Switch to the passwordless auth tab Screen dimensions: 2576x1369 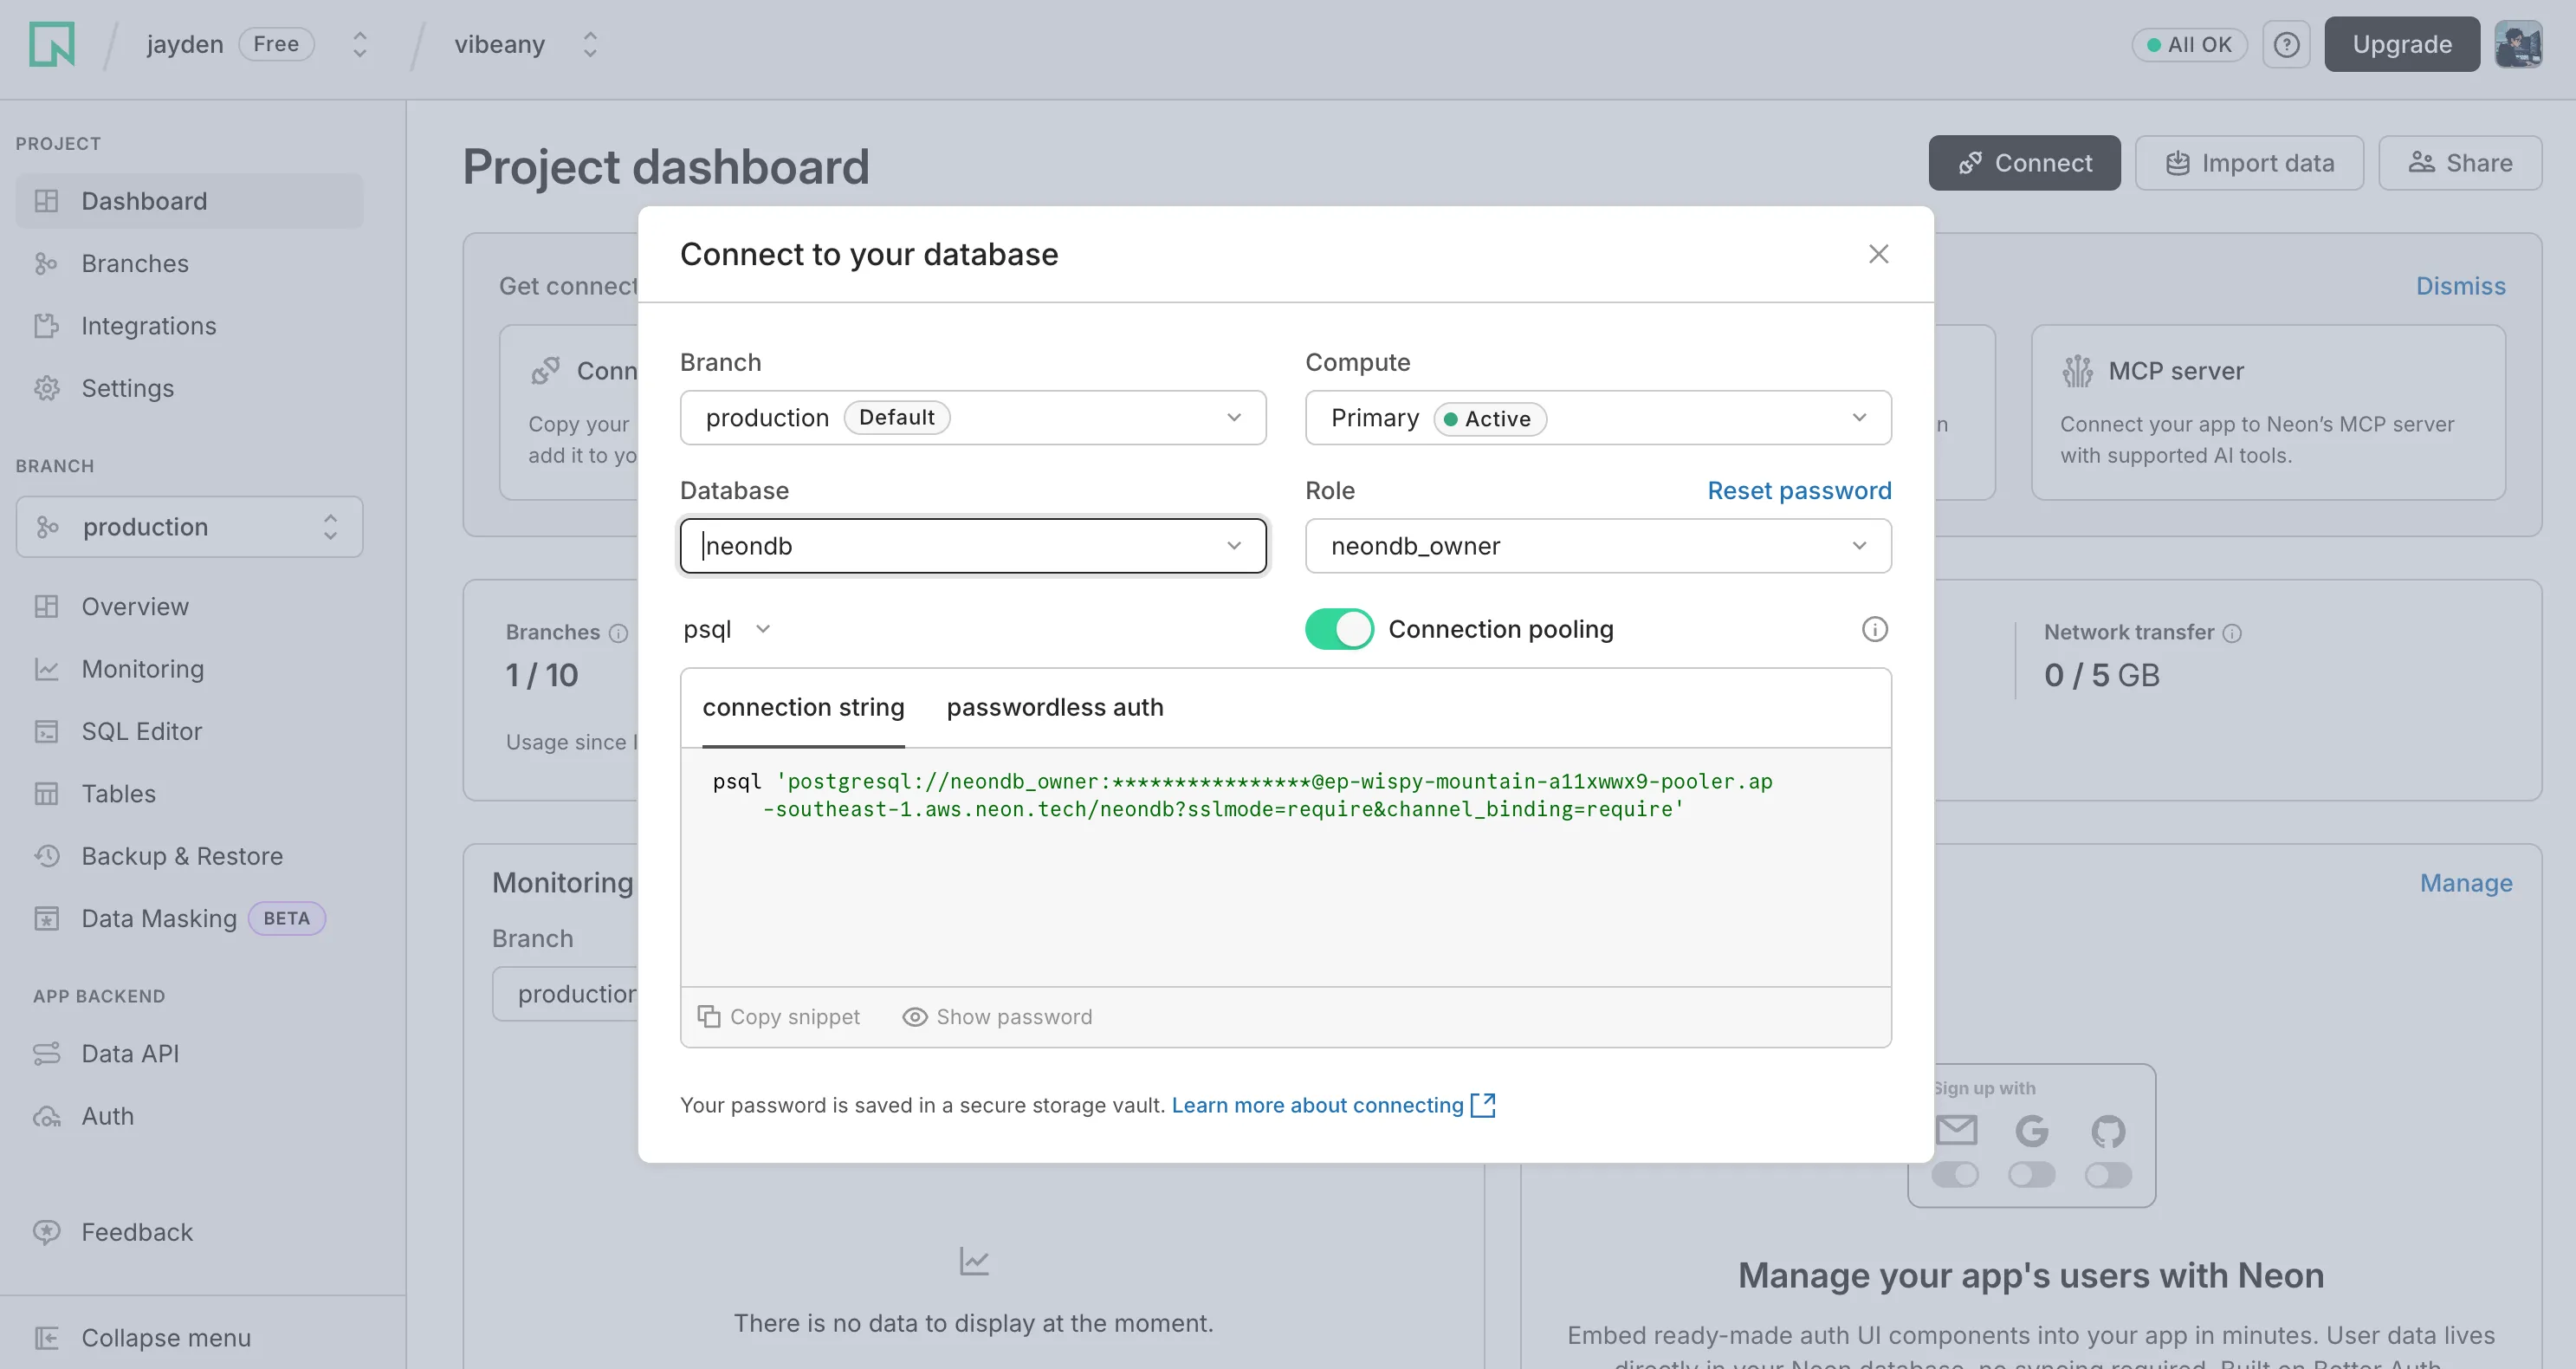(1054, 707)
